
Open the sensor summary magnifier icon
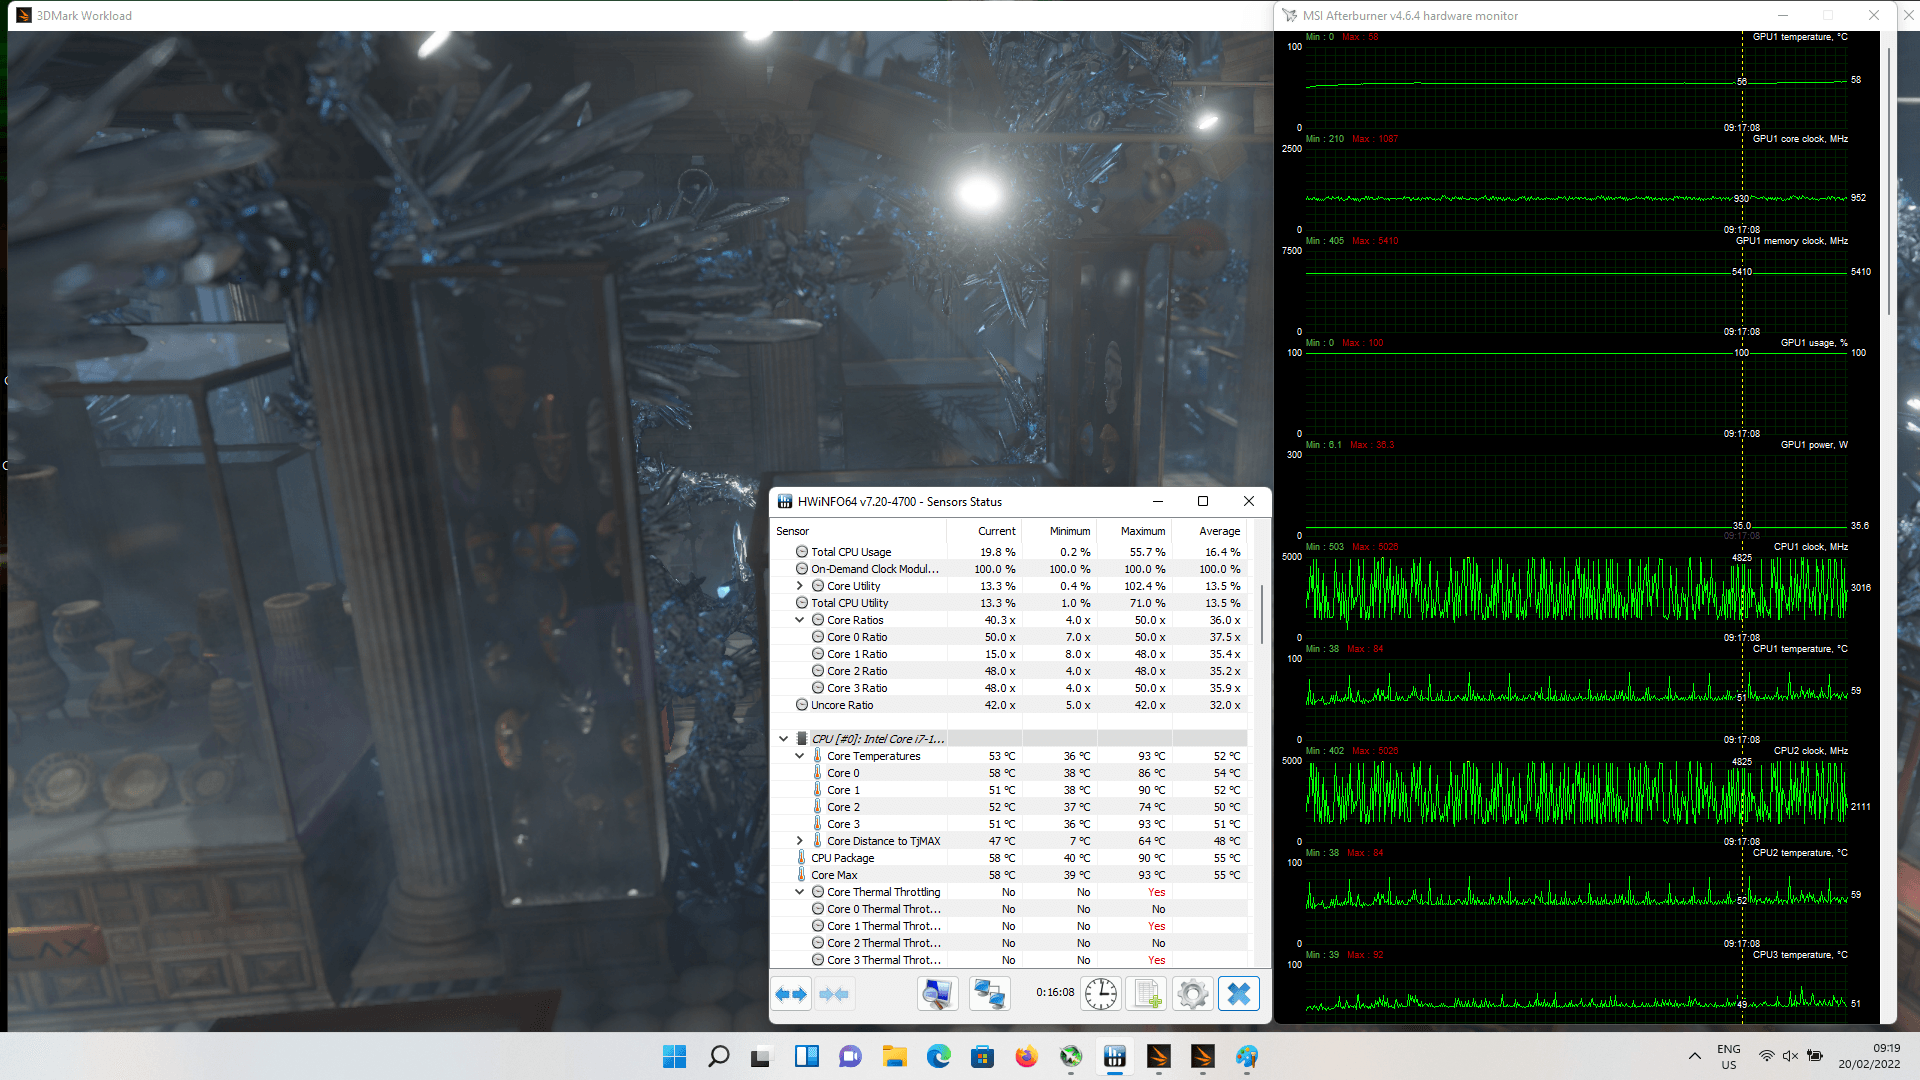point(937,994)
